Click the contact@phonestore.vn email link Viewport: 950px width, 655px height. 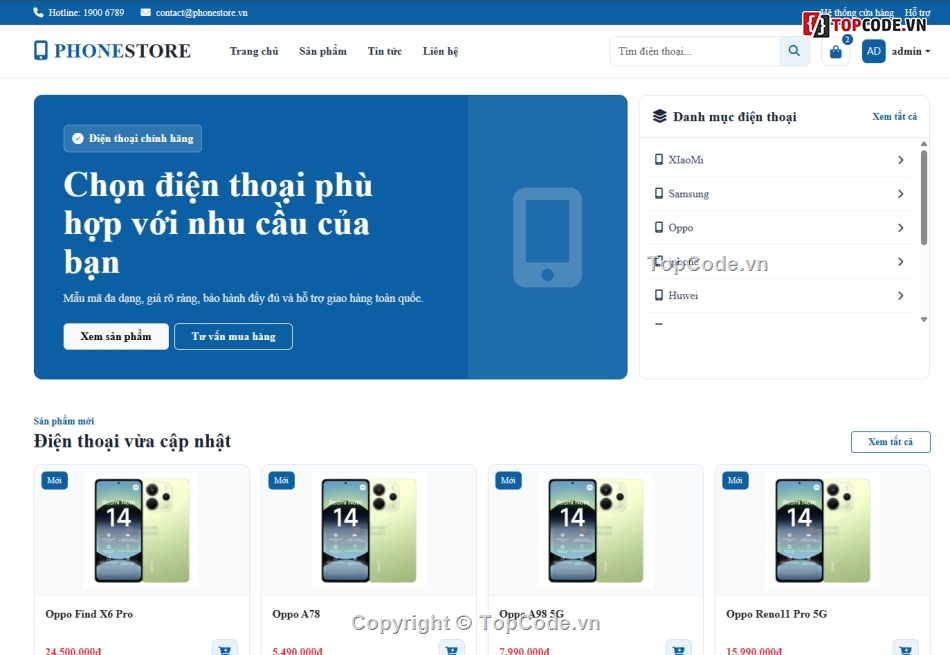coord(202,12)
